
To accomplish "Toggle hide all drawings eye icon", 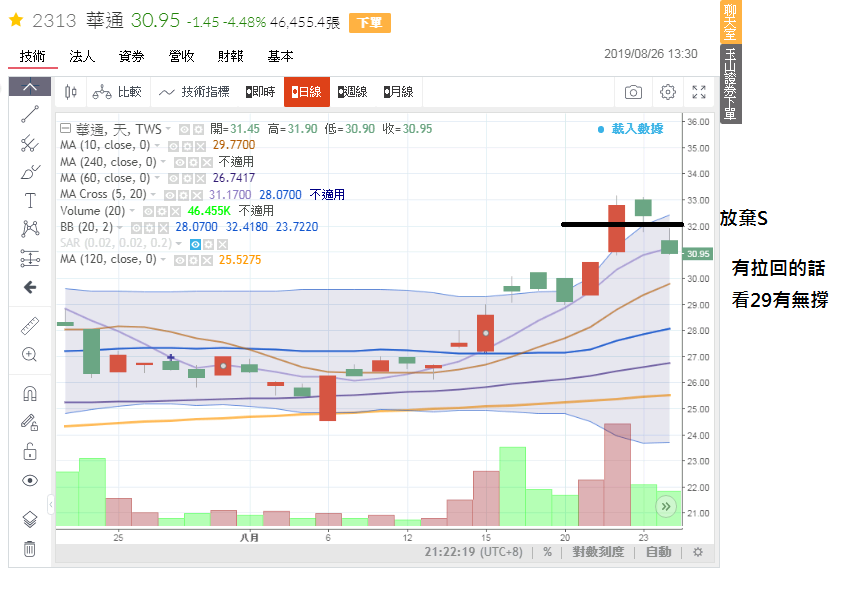I will [30, 481].
